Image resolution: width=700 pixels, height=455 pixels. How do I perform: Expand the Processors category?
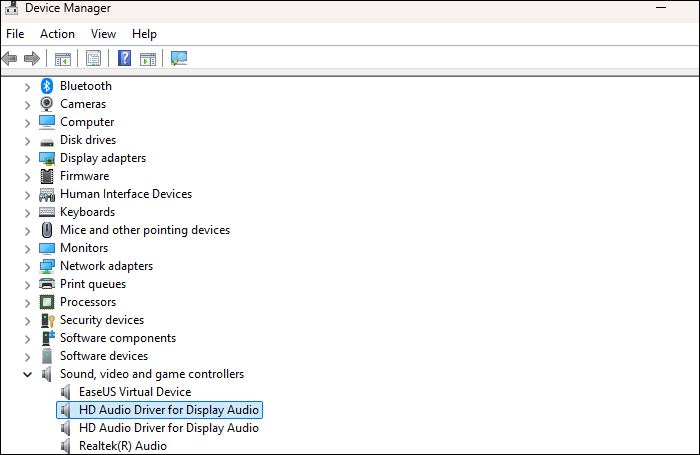27,303
